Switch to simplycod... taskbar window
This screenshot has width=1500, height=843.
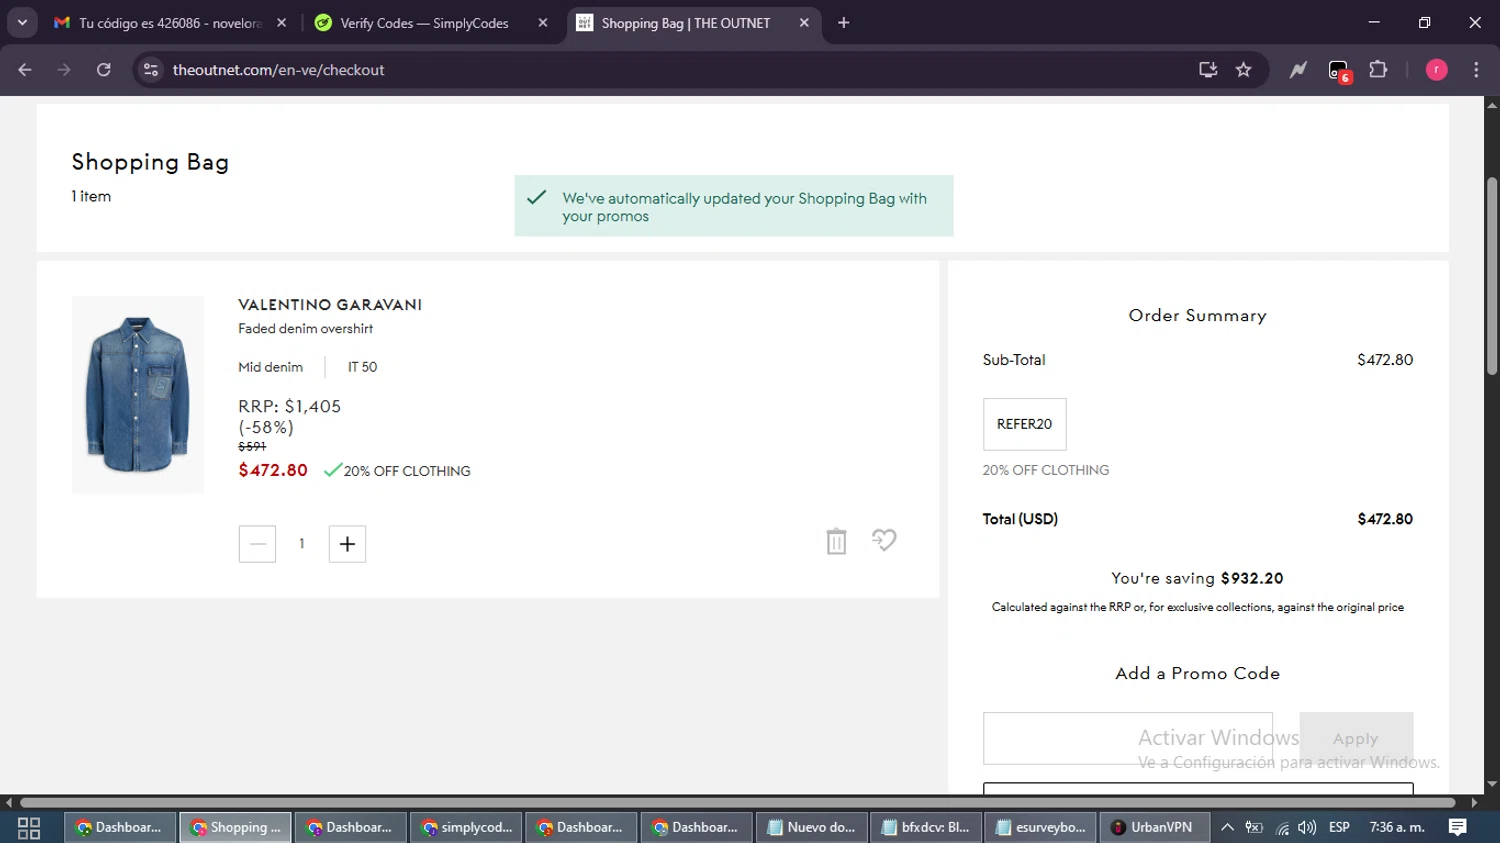[x=466, y=828]
